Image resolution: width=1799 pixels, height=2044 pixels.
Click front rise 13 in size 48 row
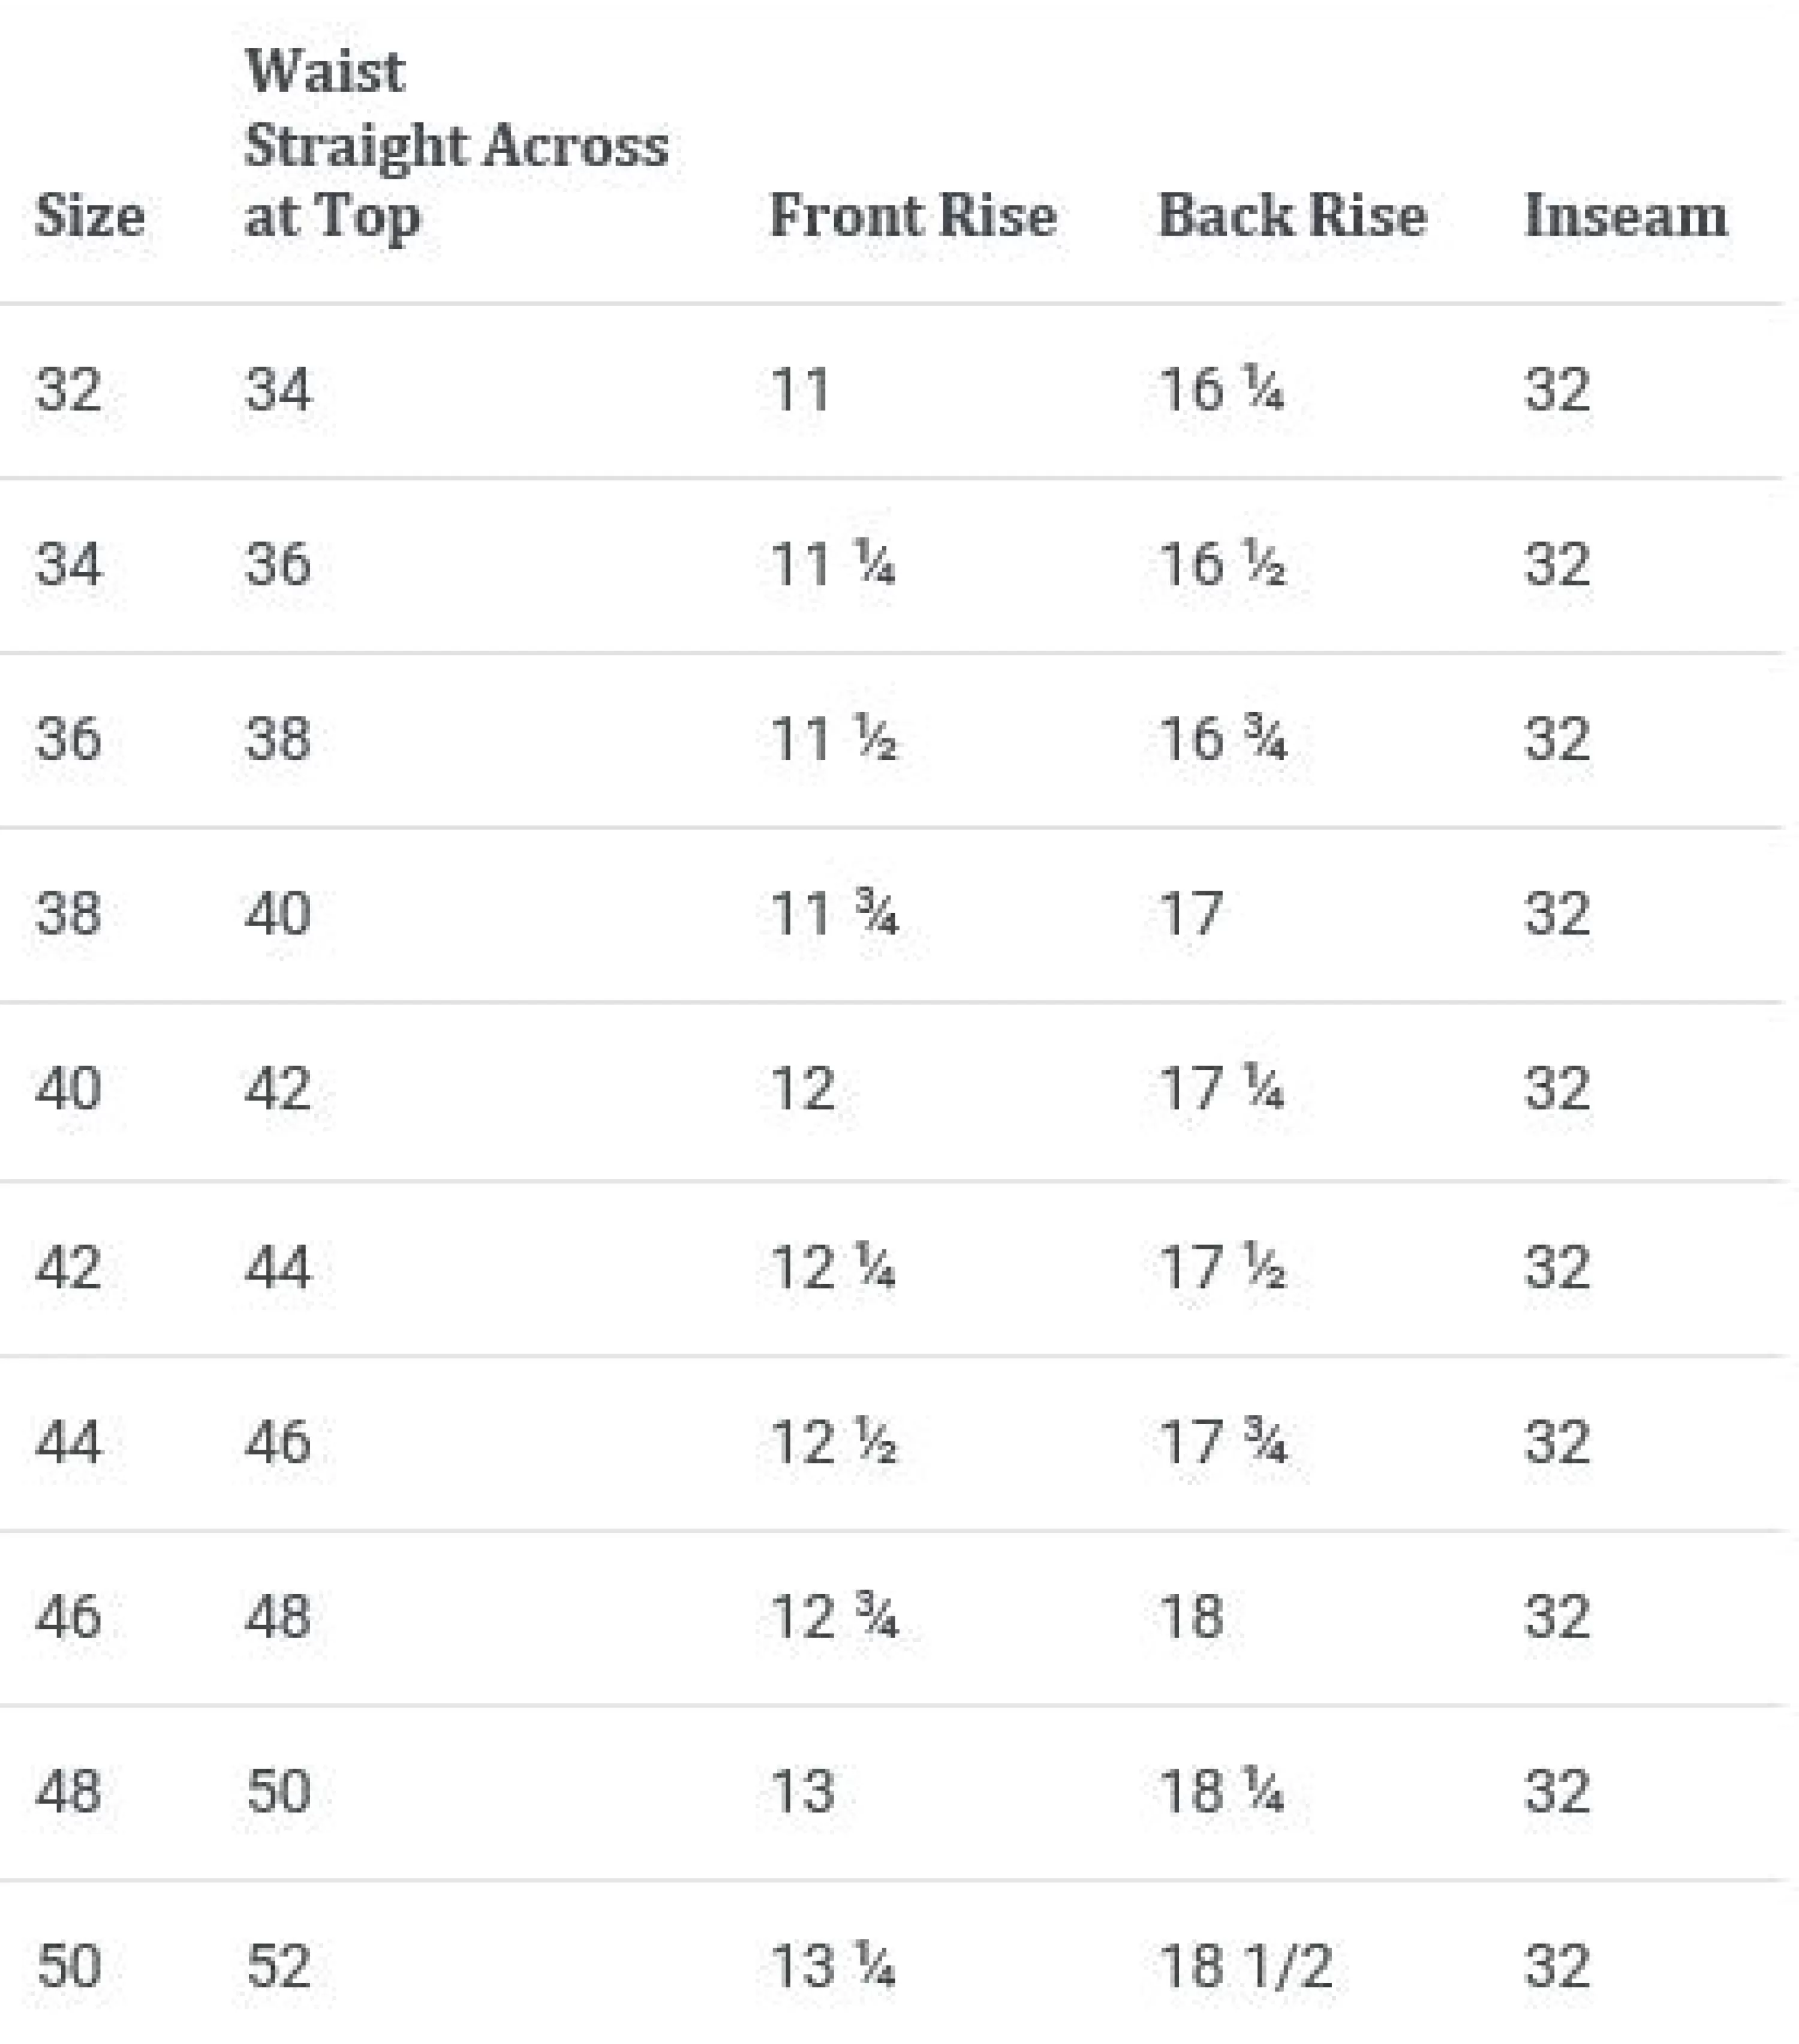click(x=802, y=1791)
